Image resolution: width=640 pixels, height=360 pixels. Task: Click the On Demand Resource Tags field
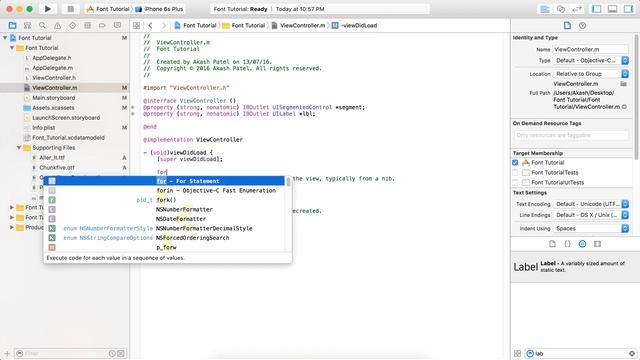571,135
